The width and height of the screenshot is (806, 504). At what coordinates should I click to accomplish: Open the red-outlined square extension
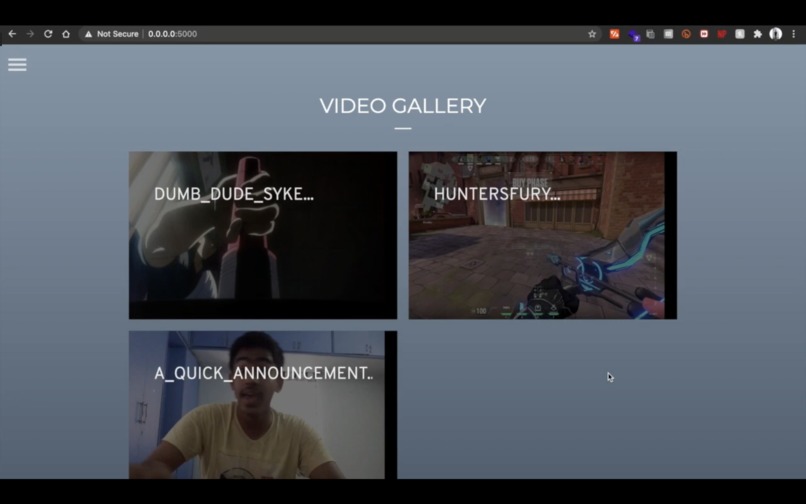pyautogui.click(x=704, y=34)
